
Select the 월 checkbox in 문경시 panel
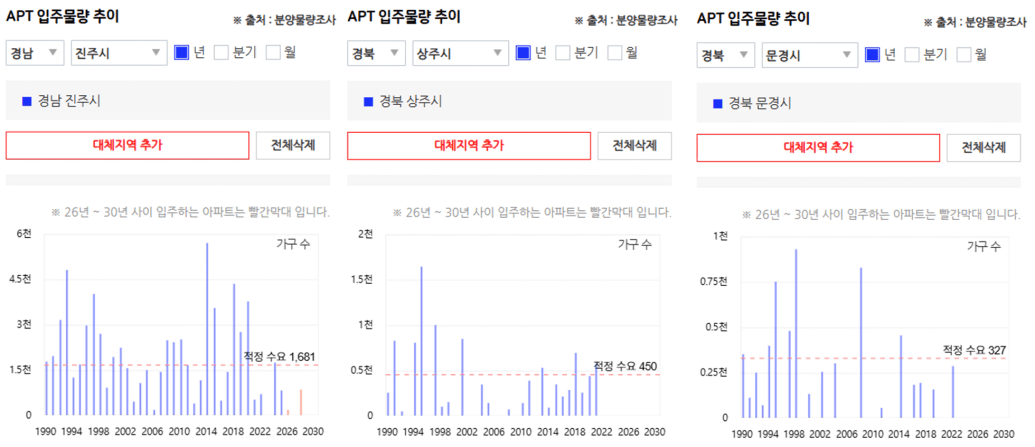click(x=964, y=55)
